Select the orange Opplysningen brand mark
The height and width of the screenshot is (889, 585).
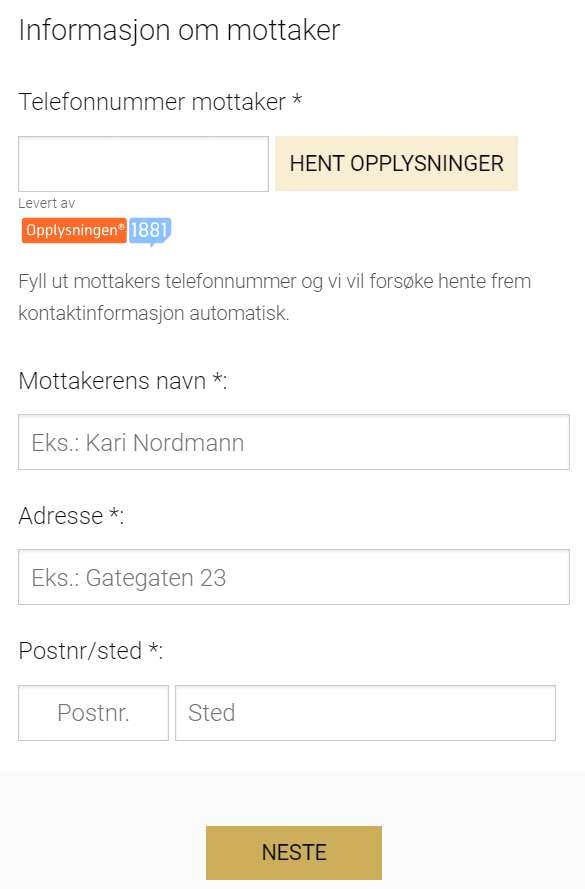[x=73, y=231]
